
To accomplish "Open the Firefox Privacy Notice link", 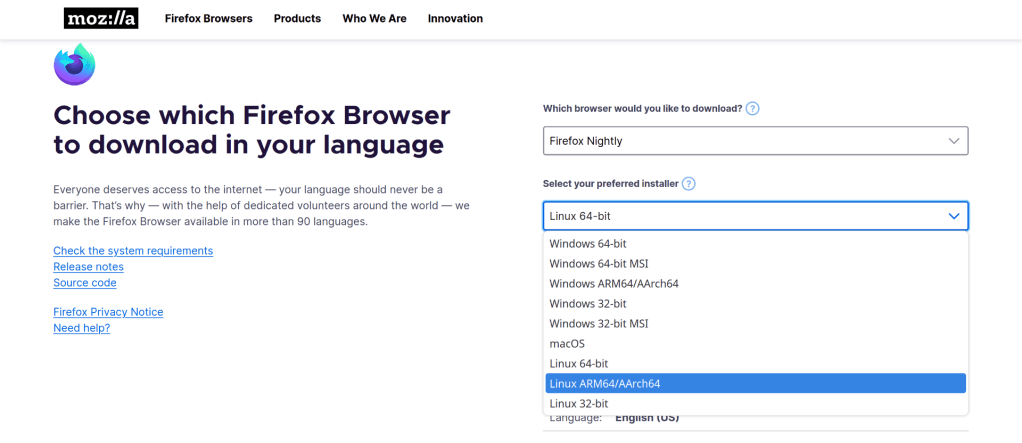I will pos(108,312).
